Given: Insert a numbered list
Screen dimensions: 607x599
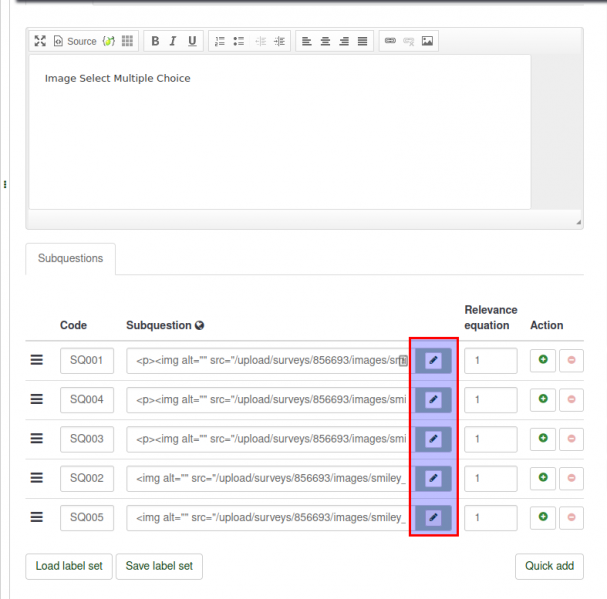Looking at the screenshot, I should pos(220,41).
